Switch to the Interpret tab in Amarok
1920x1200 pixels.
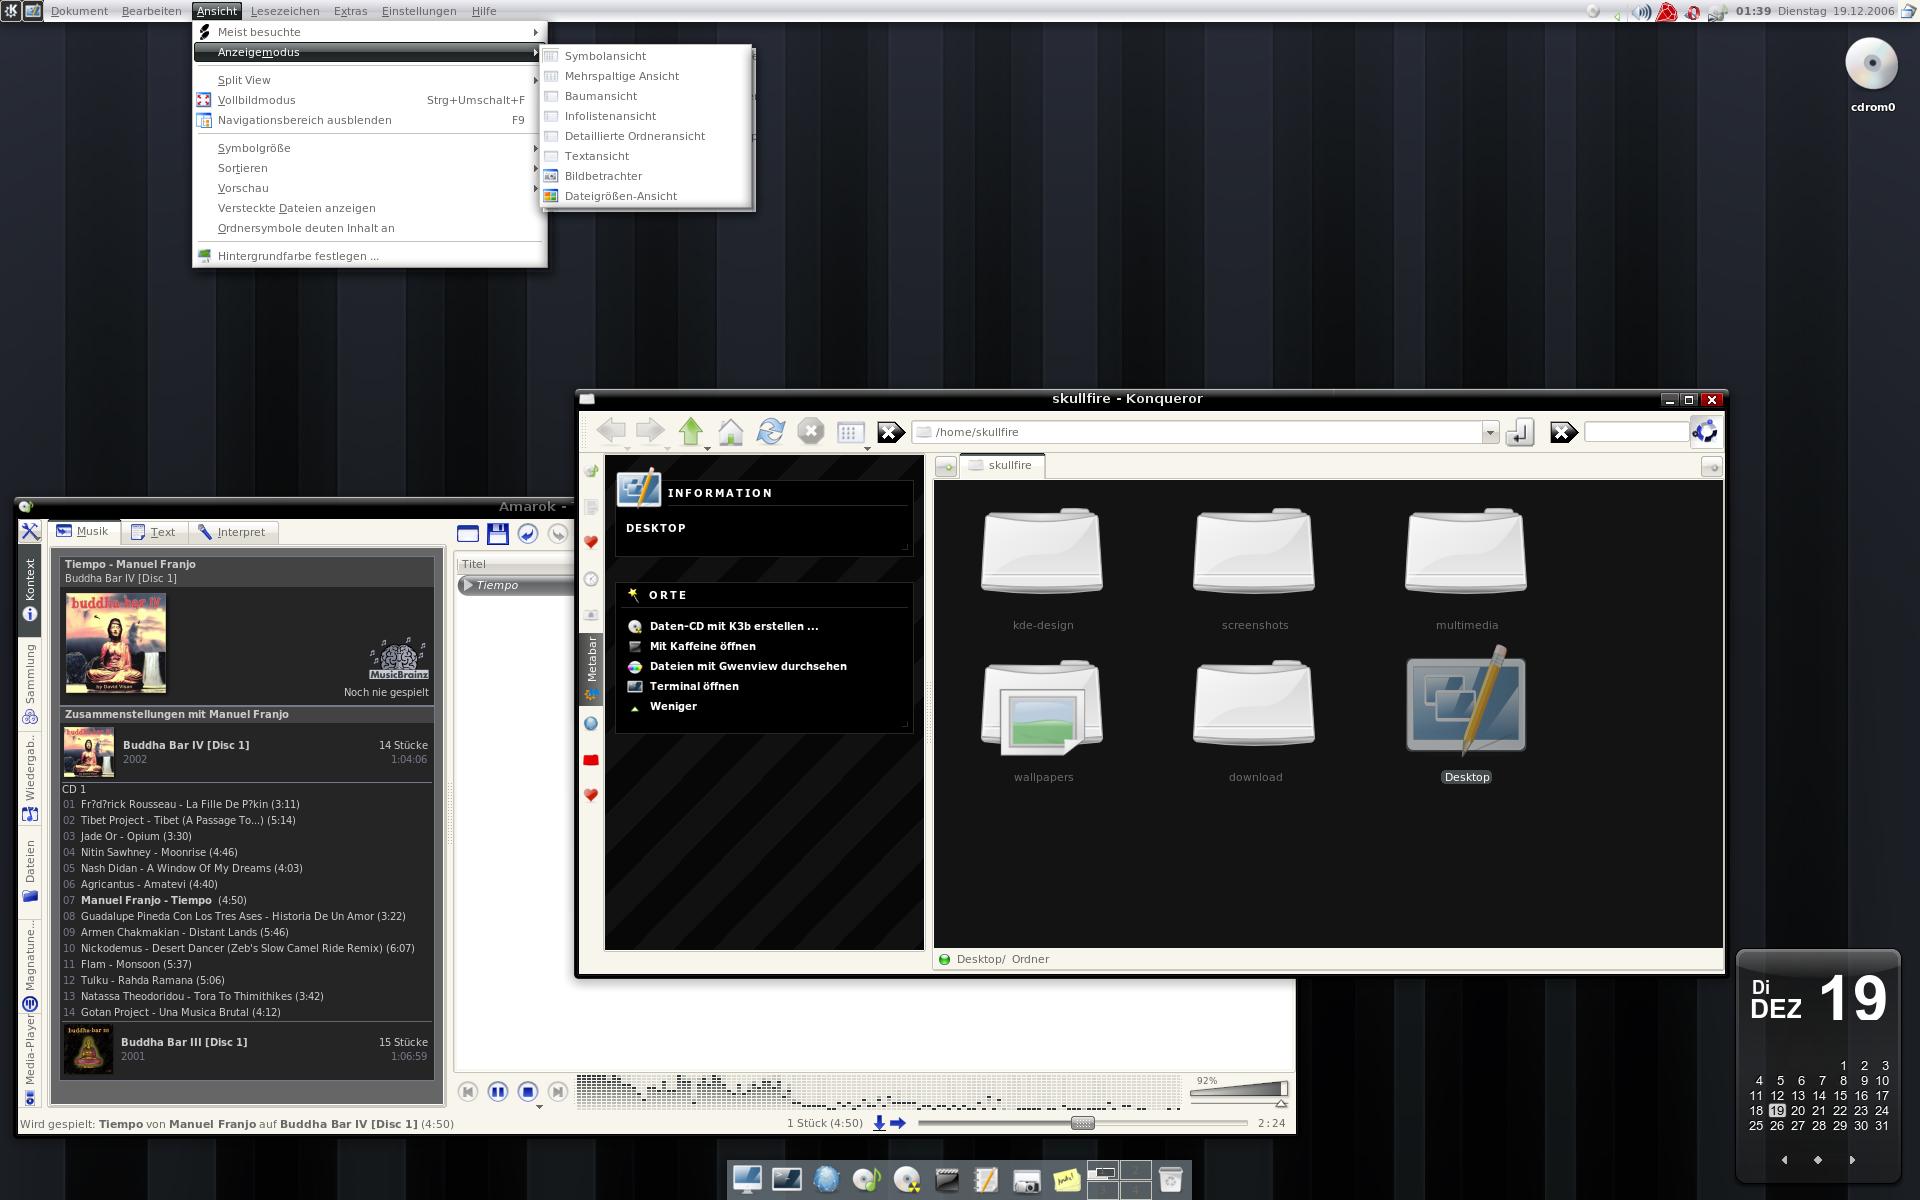pos(232,532)
